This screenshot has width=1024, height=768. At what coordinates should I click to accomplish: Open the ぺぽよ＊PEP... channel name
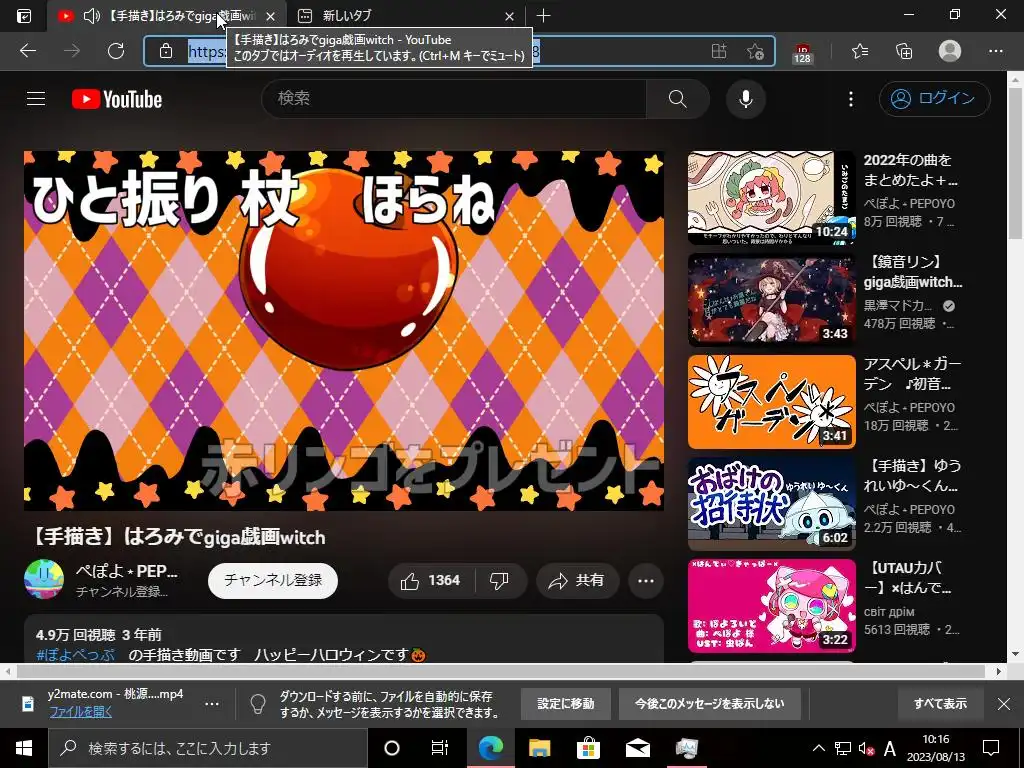[x=126, y=571]
